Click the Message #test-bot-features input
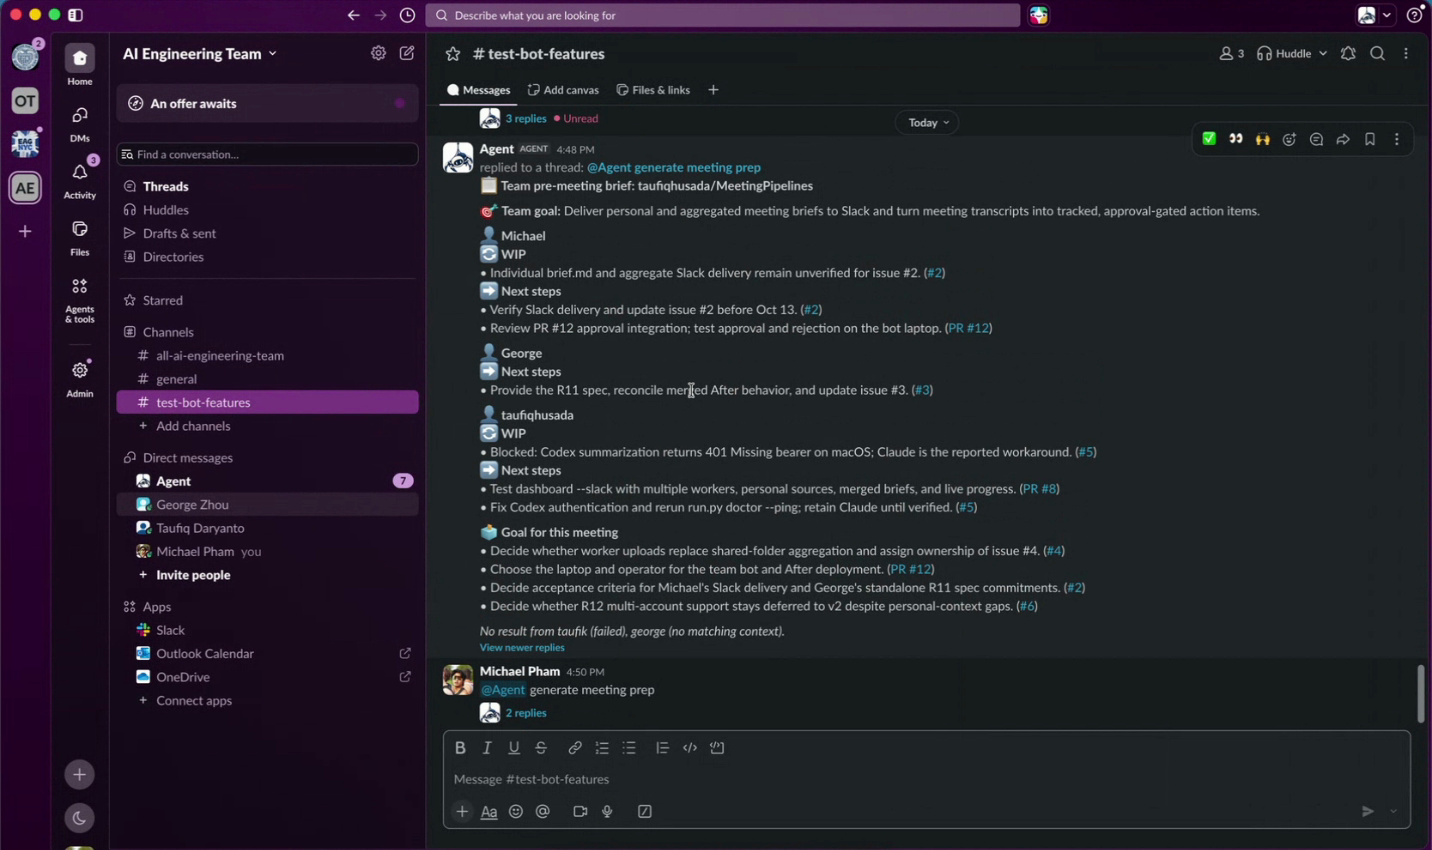 pyautogui.click(x=926, y=780)
